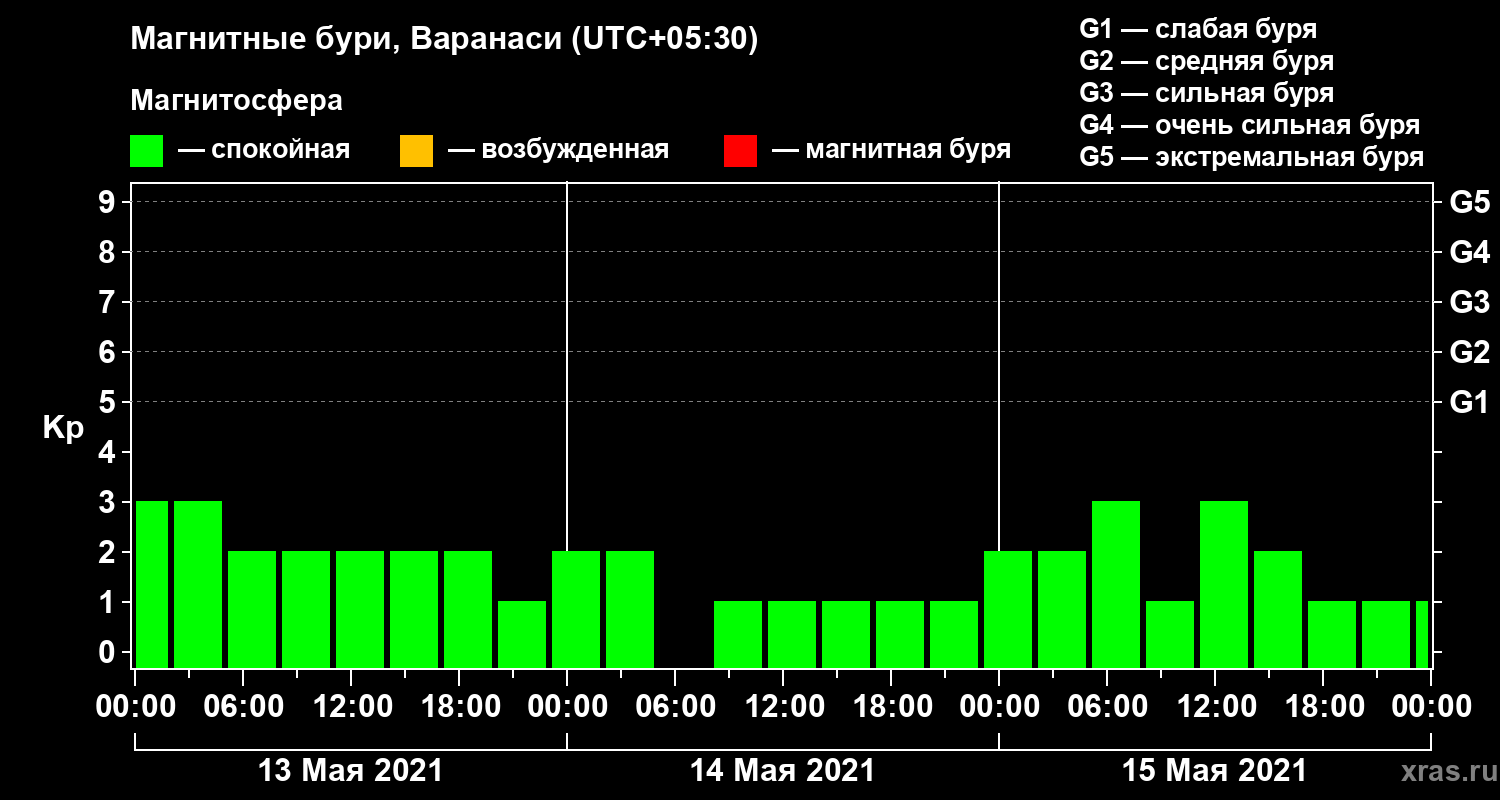Screen dimensions: 1500x800
Task: Click the green 'спокойная' legend swatch
Action: point(146,151)
